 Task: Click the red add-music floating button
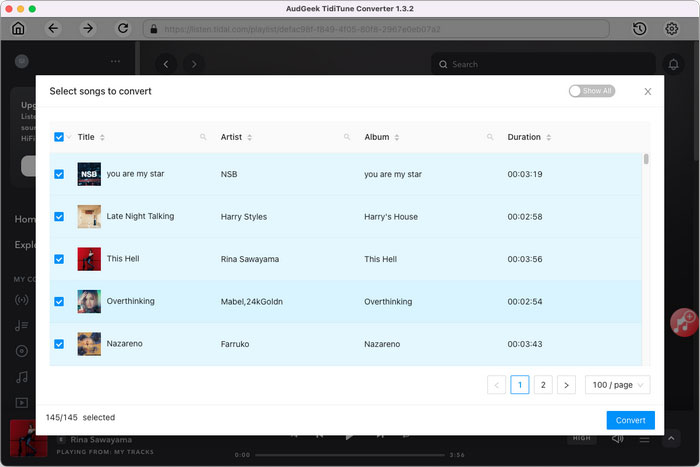pyautogui.click(x=684, y=322)
